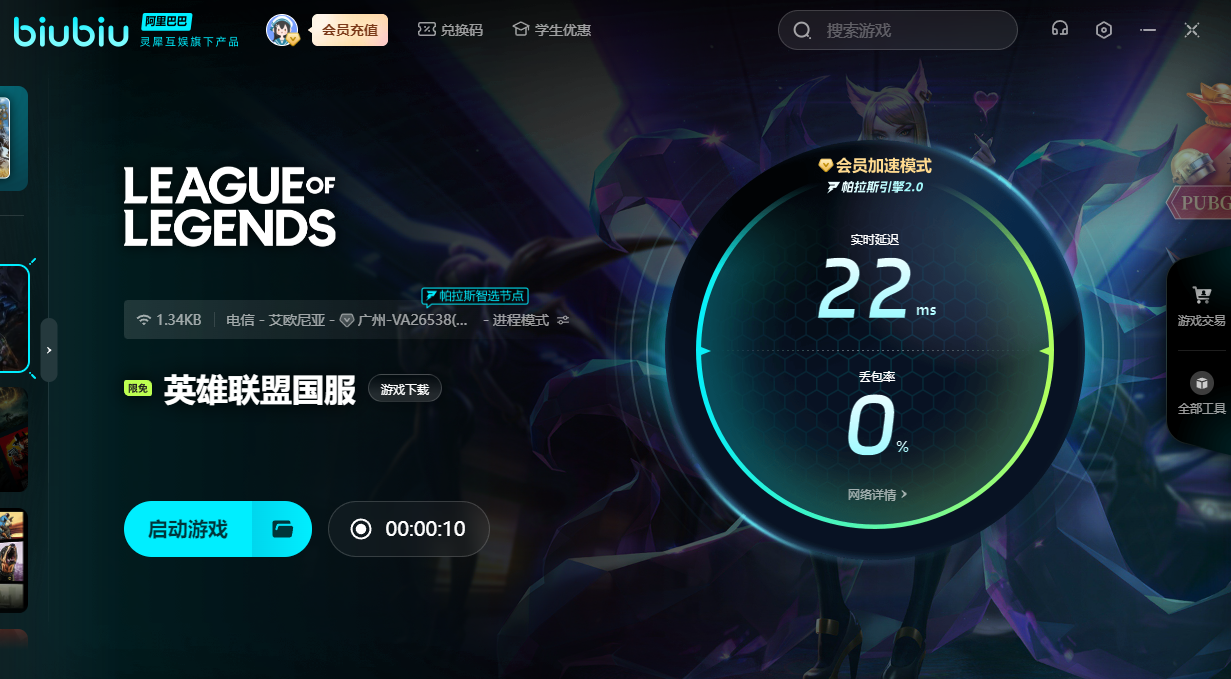This screenshot has width=1231, height=679.
Task: Click the League of Legends logo
Action: click(230, 207)
